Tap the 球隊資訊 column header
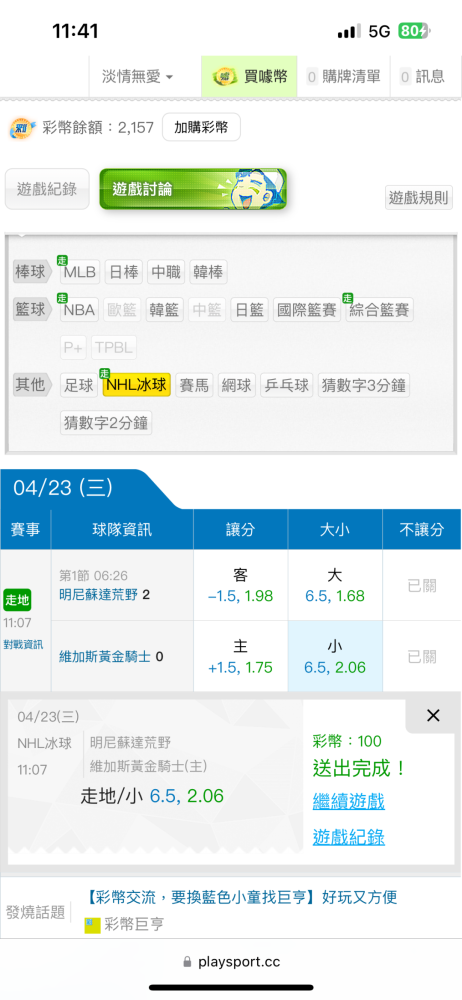Viewport: 462px width, 1000px height. [122, 529]
